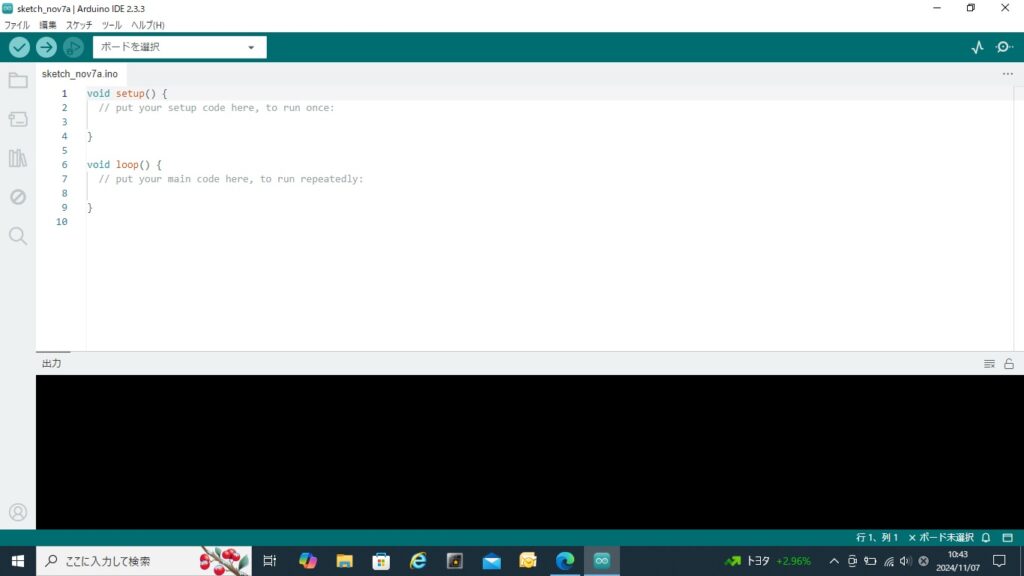The image size is (1024, 576).
Task: Open the Mail app from taskbar
Action: point(492,561)
